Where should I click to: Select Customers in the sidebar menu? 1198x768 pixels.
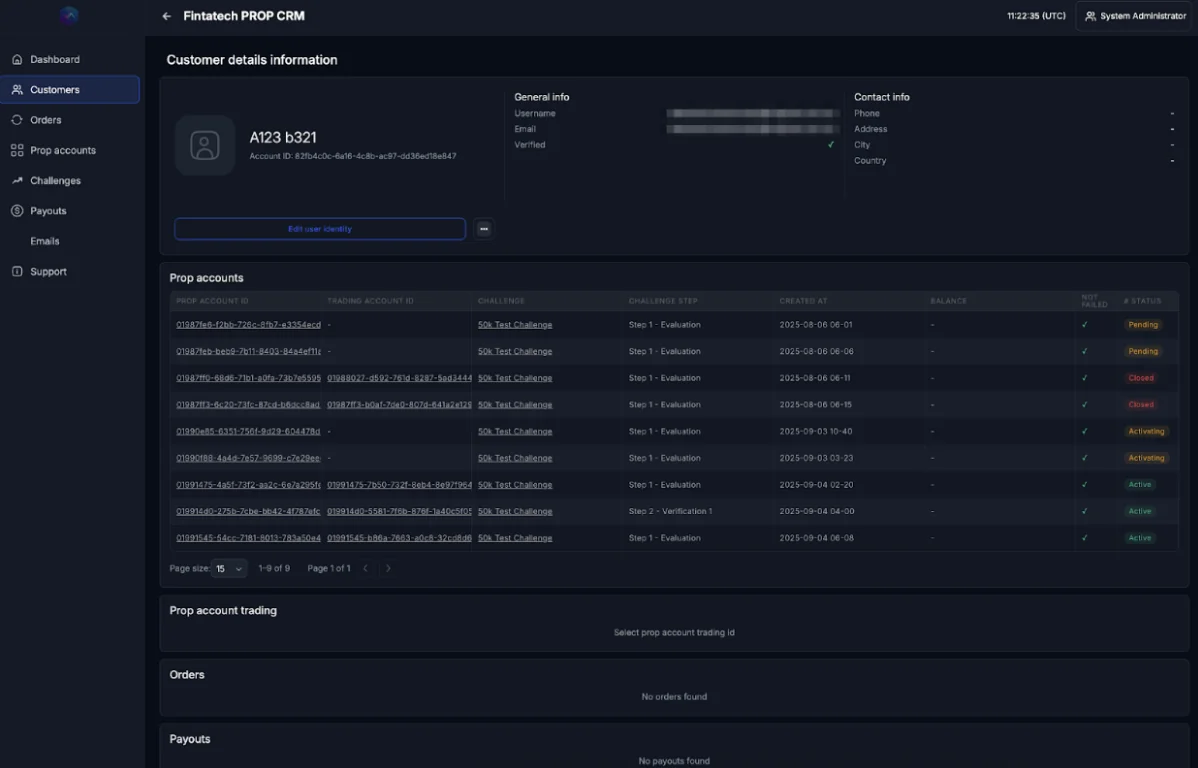tap(70, 90)
